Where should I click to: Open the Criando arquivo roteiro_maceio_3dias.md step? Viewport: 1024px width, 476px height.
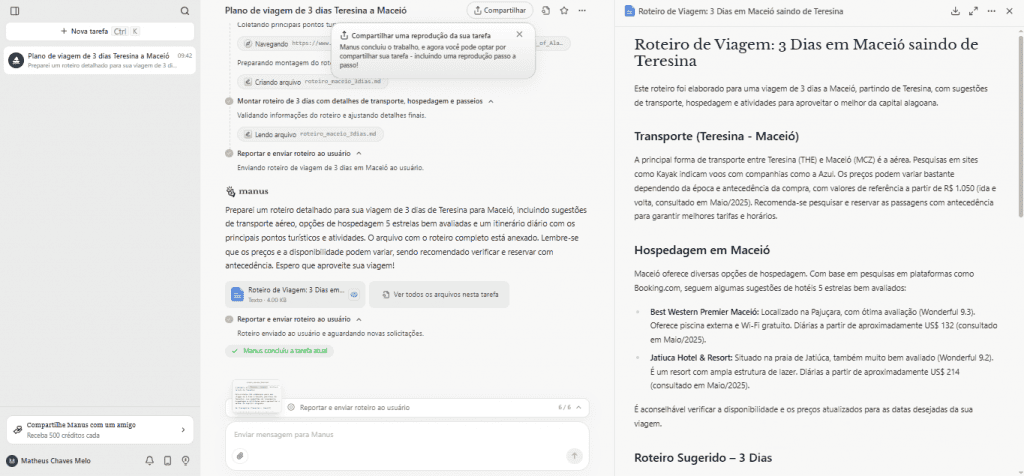point(313,82)
